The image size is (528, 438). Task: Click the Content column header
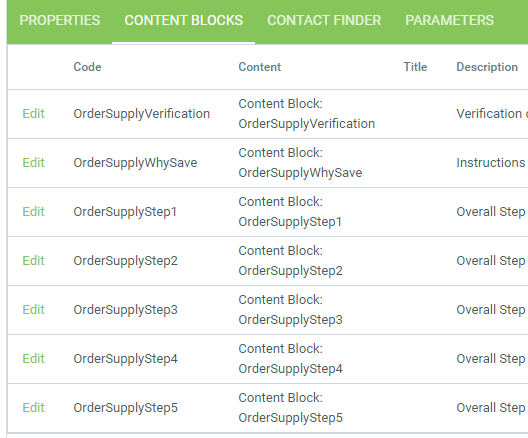tap(260, 67)
